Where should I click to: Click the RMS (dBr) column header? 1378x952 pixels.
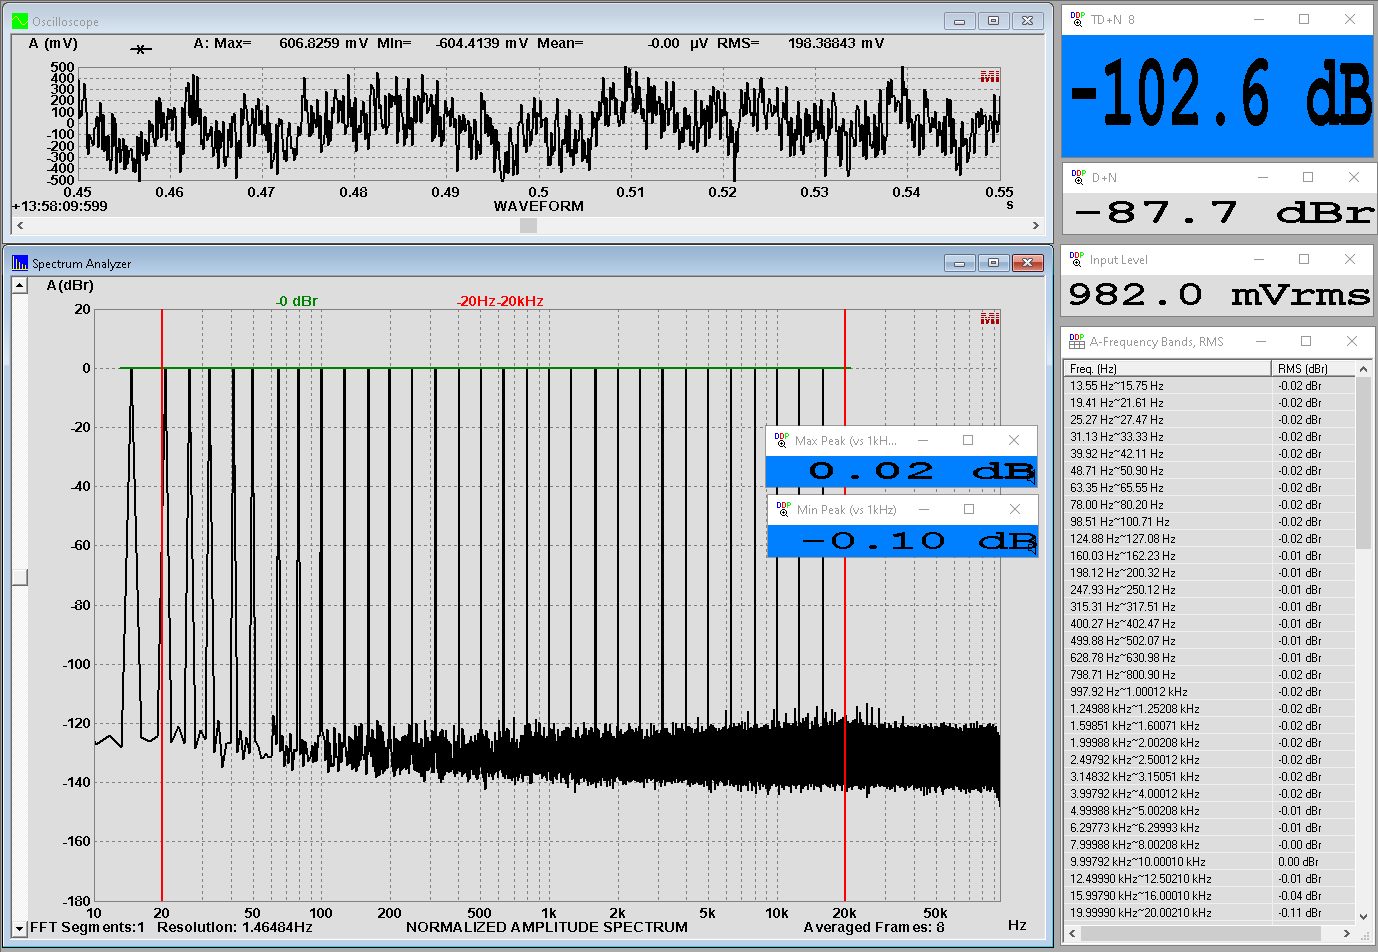point(1313,369)
